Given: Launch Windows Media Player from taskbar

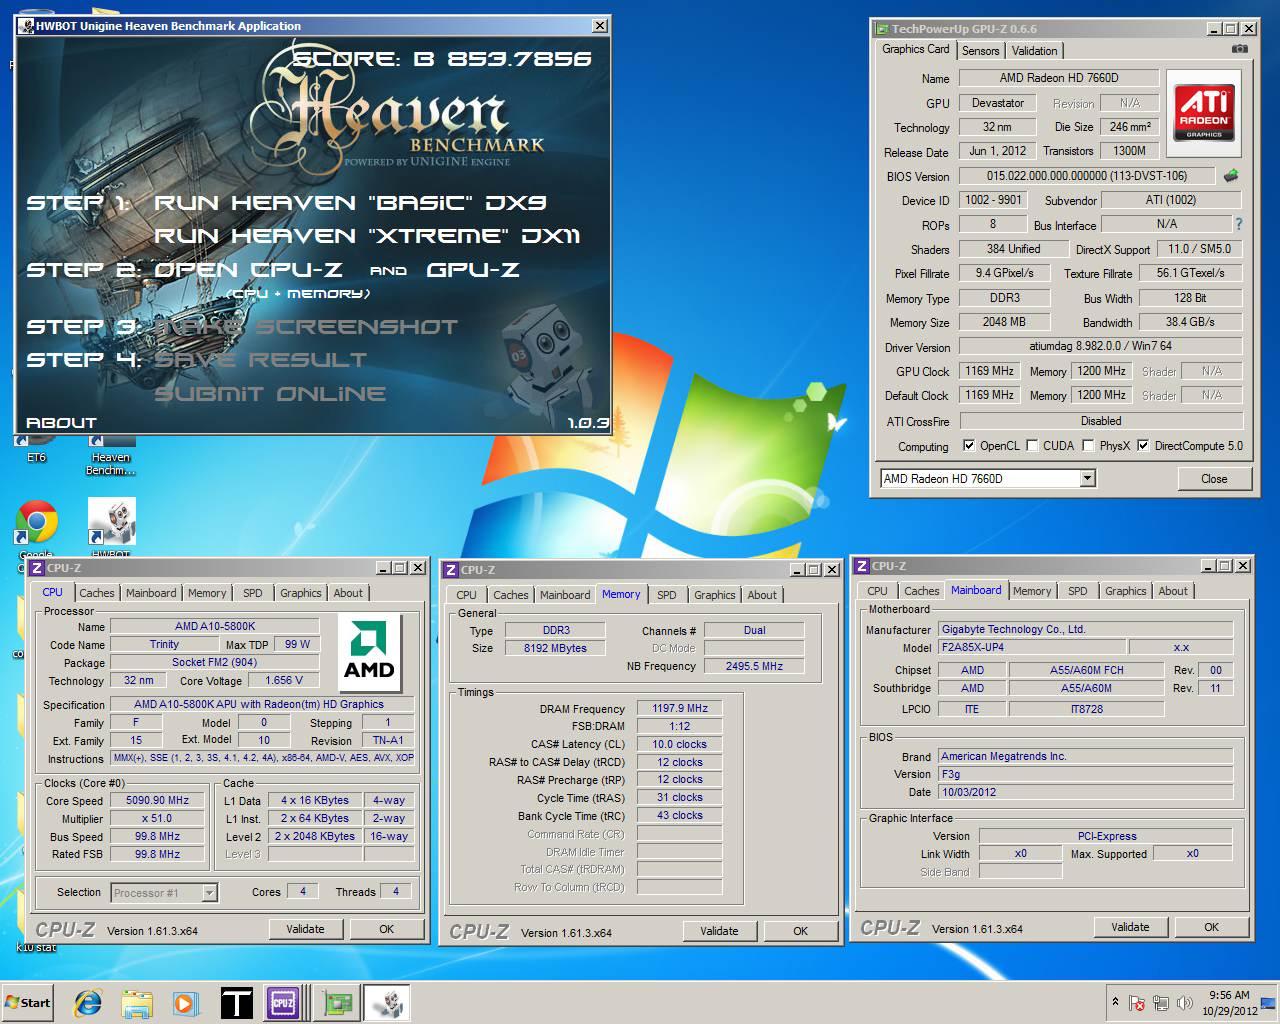Looking at the screenshot, I should coord(185,1003).
